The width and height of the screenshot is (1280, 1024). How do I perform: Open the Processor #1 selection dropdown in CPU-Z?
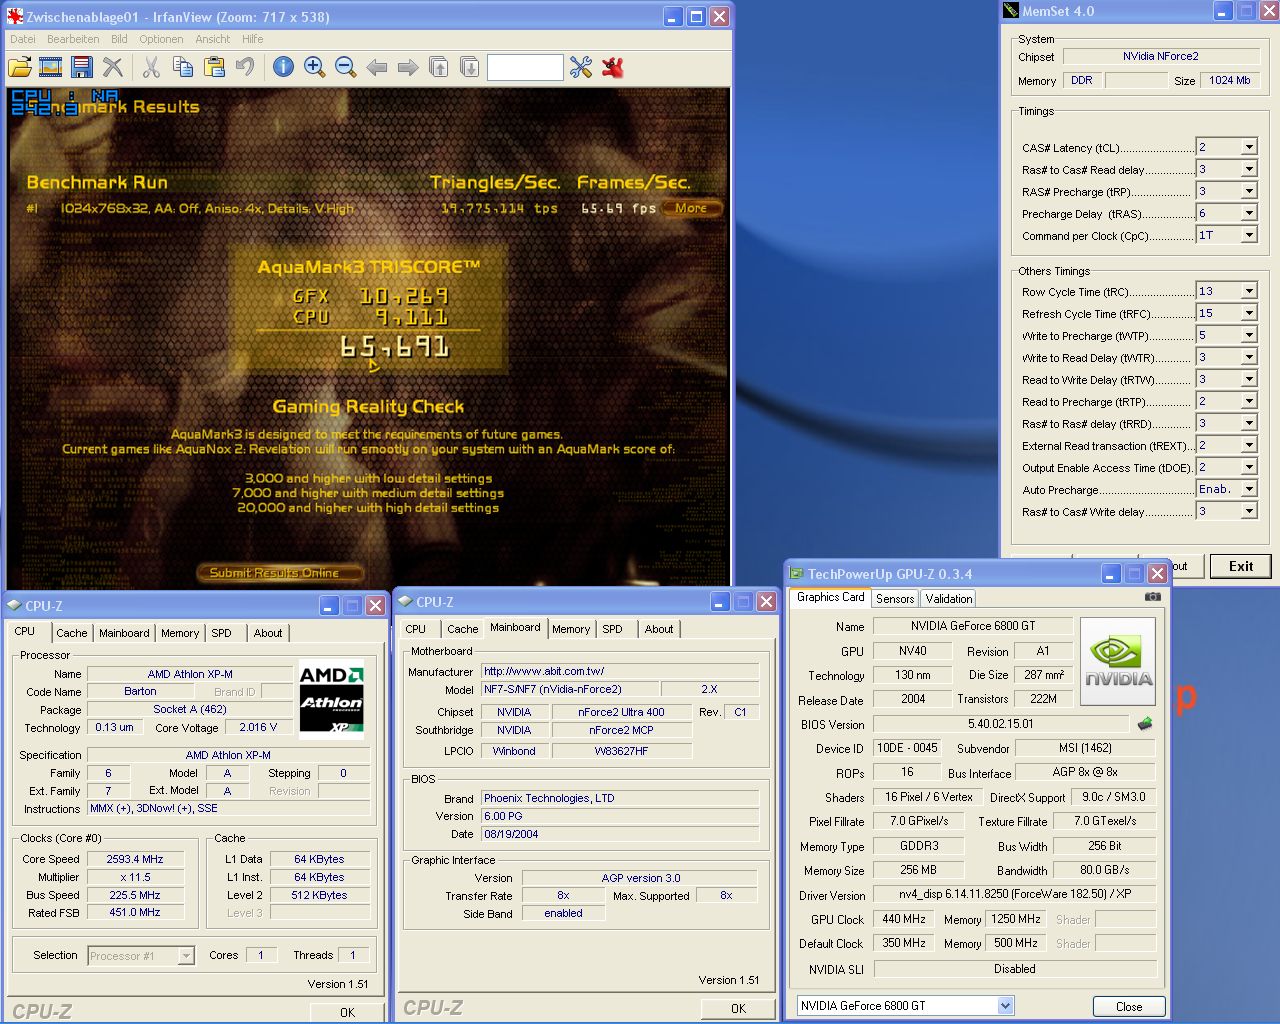186,956
